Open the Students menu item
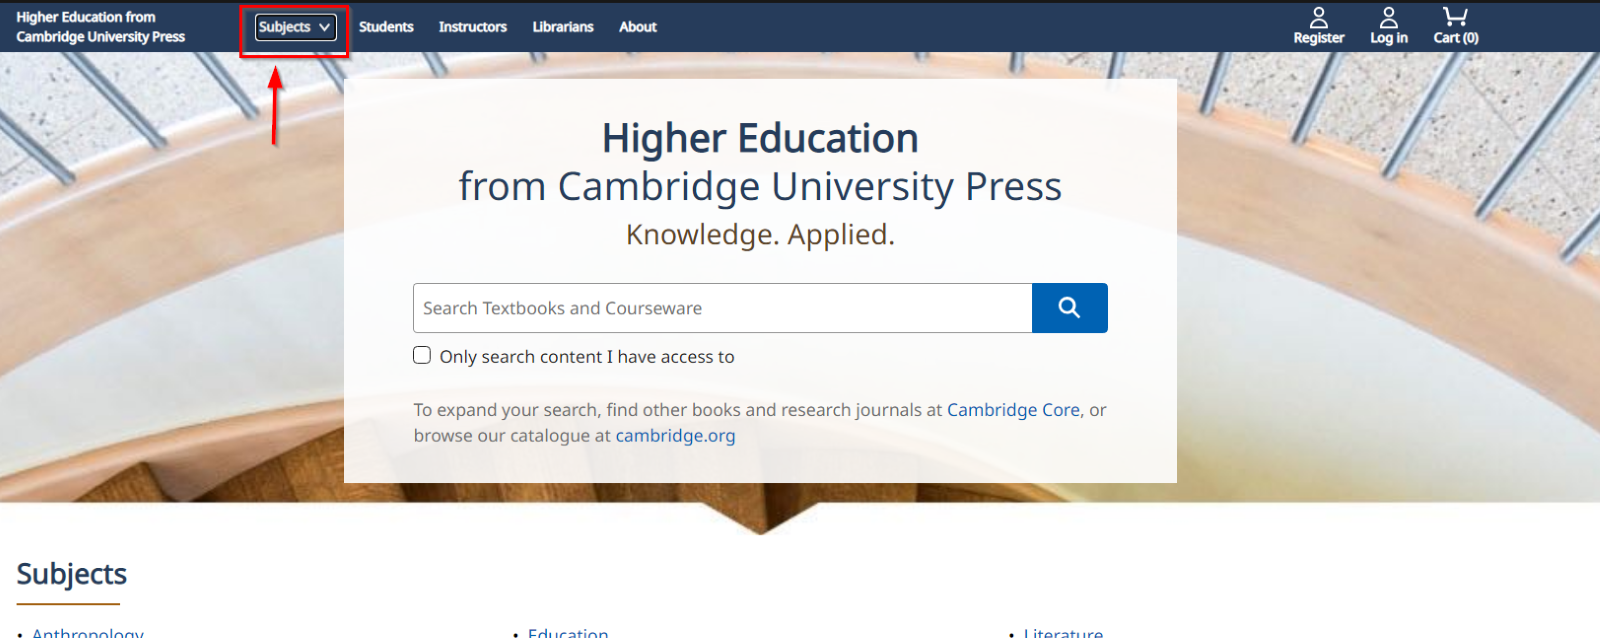 (x=386, y=27)
